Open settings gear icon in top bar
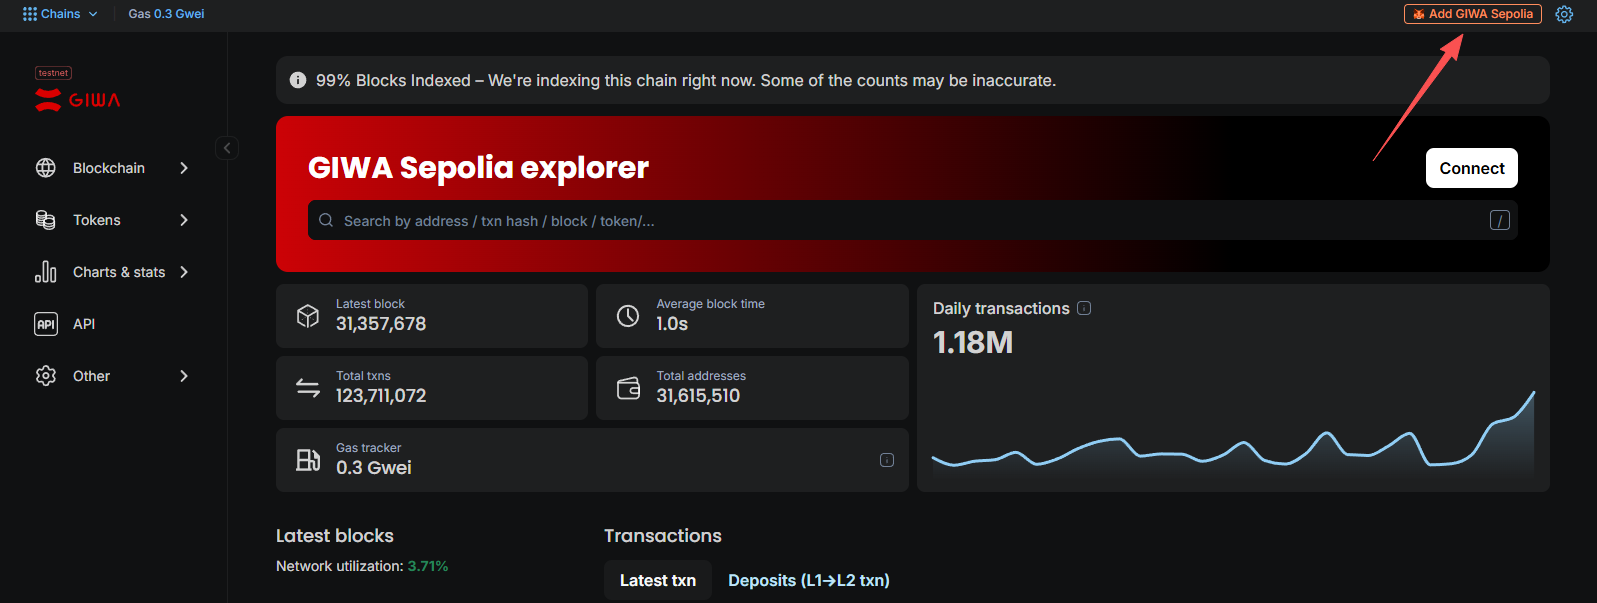Viewport: 1597px width, 603px height. tap(1564, 14)
